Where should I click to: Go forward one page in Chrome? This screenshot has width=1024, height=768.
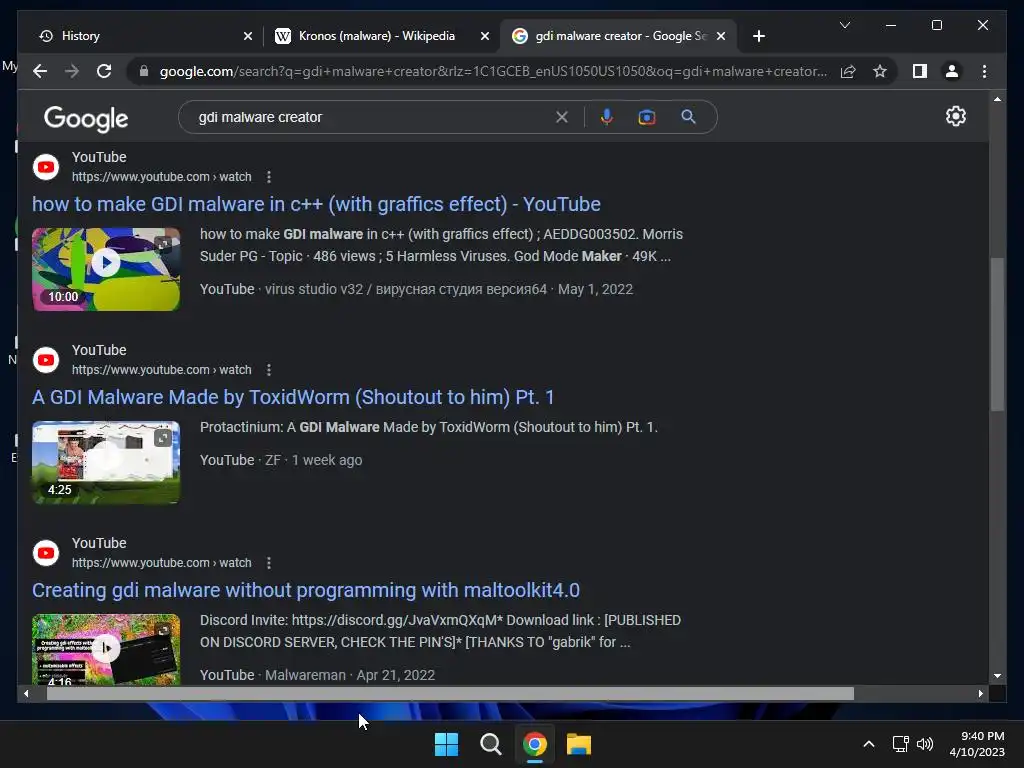[x=72, y=71]
